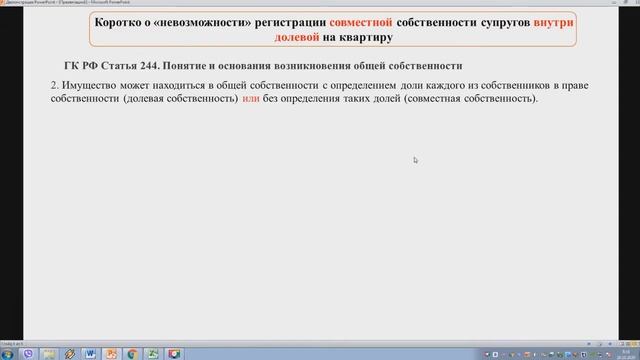Viewport: 640px width, 360px height.
Task: Switch to PowerPoint taskbar icon
Action: 111,354
